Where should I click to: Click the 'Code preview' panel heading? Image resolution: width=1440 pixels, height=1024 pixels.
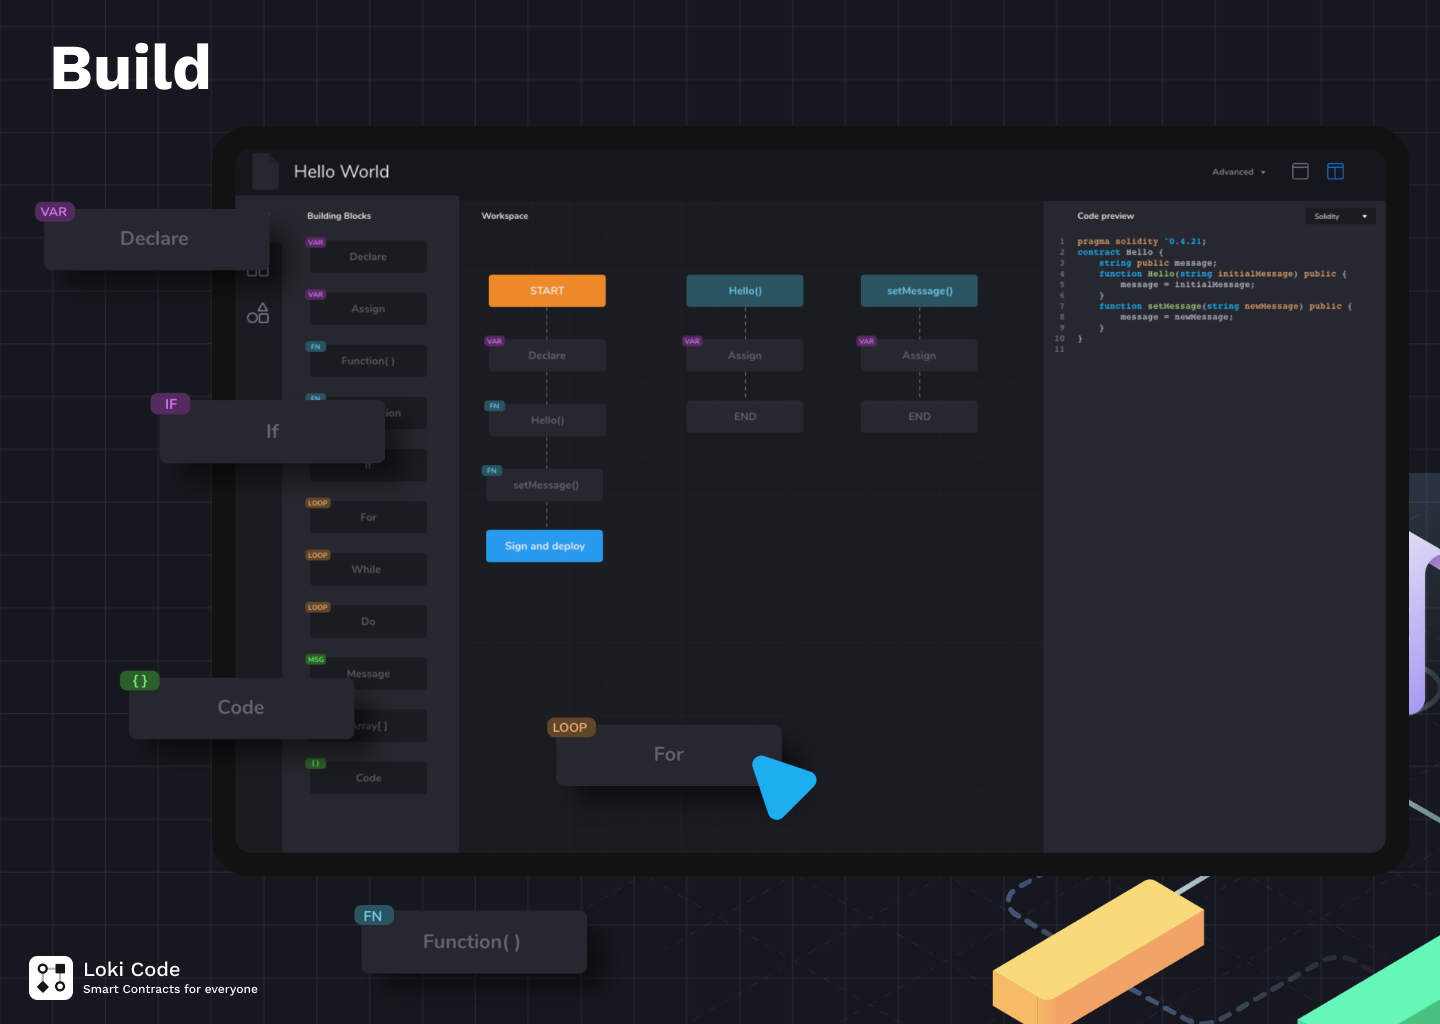[1106, 216]
